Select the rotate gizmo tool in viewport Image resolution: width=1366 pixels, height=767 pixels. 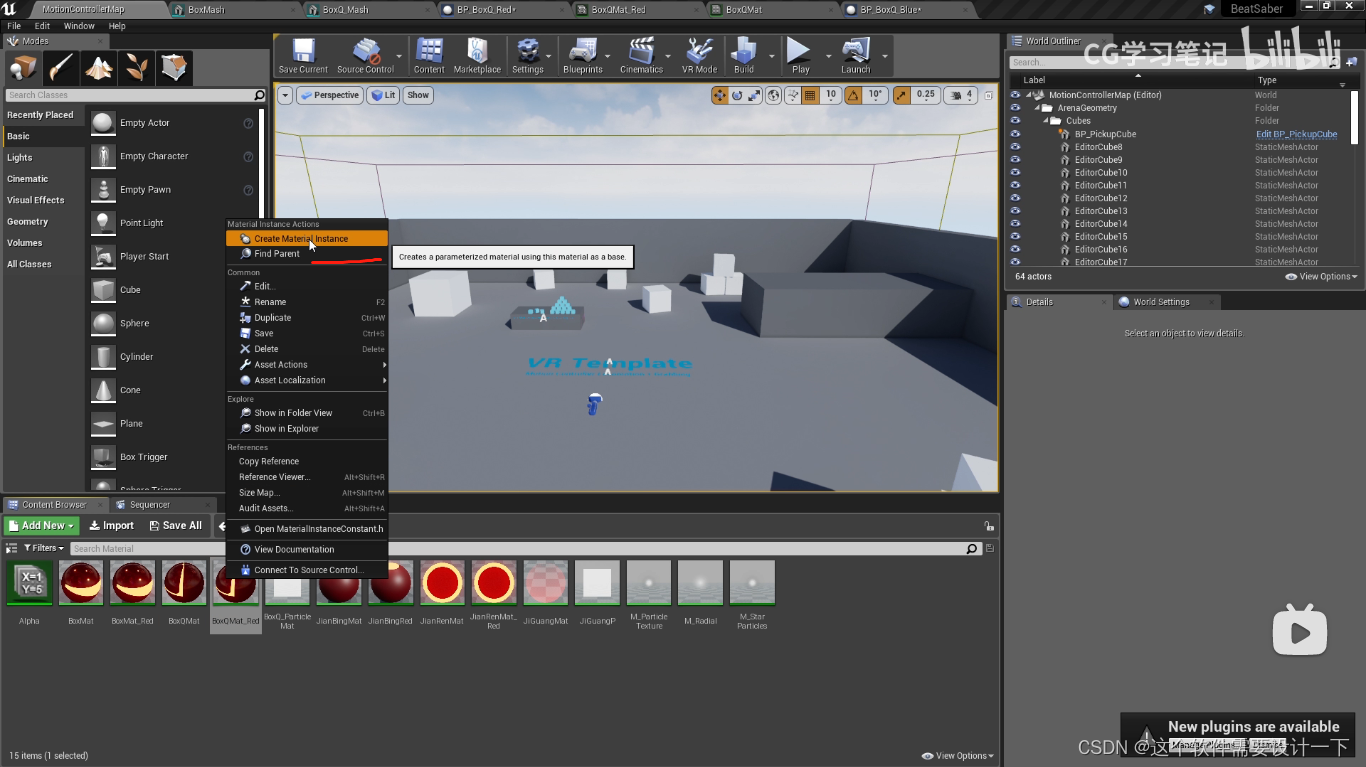737,95
